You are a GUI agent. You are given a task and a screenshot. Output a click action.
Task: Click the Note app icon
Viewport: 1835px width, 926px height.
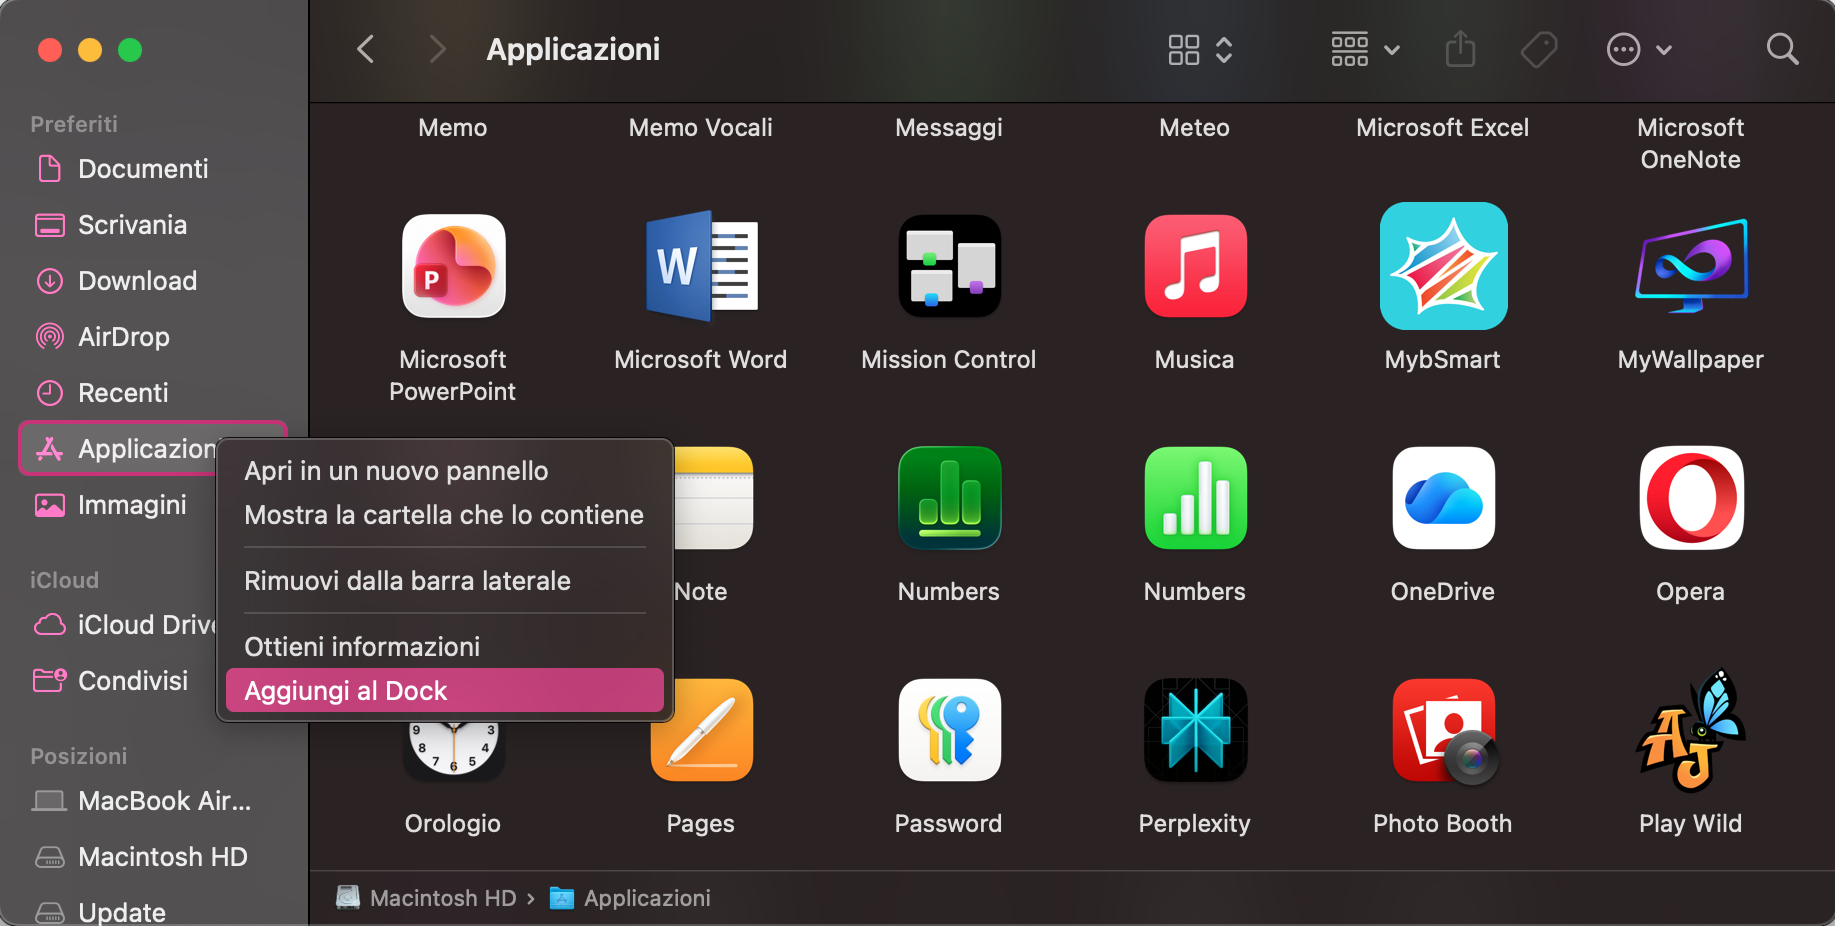[x=714, y=498]
